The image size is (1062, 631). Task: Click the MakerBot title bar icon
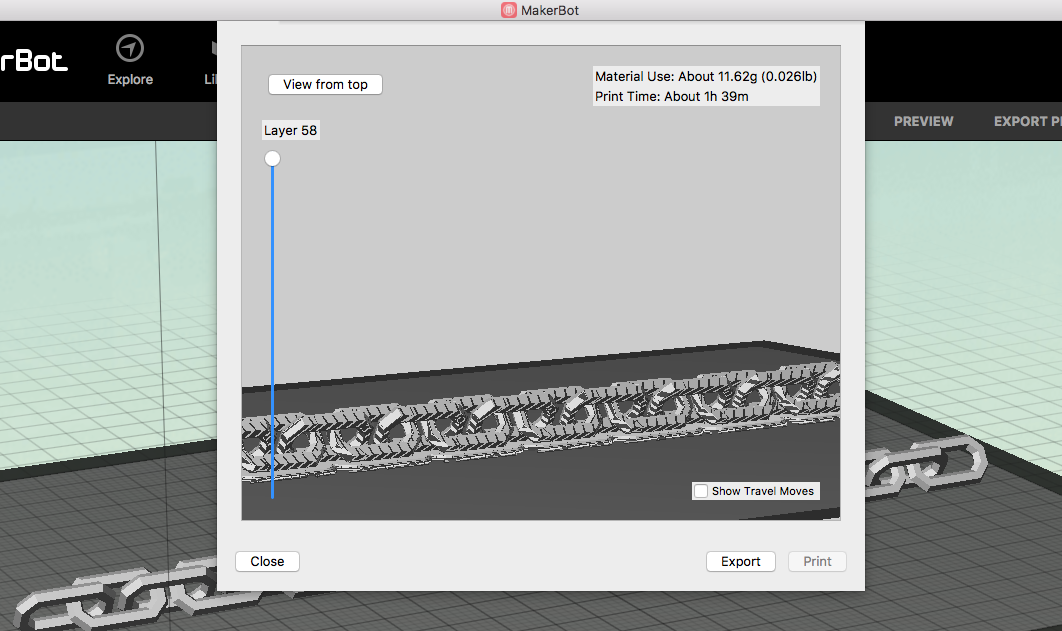pos(509,10)
